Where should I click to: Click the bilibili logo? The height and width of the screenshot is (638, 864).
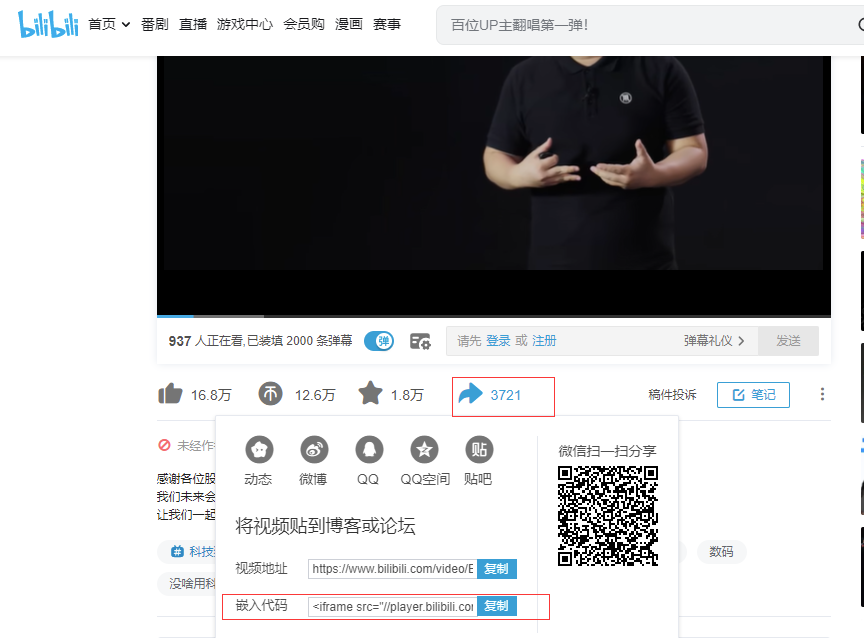click(48, 24)
